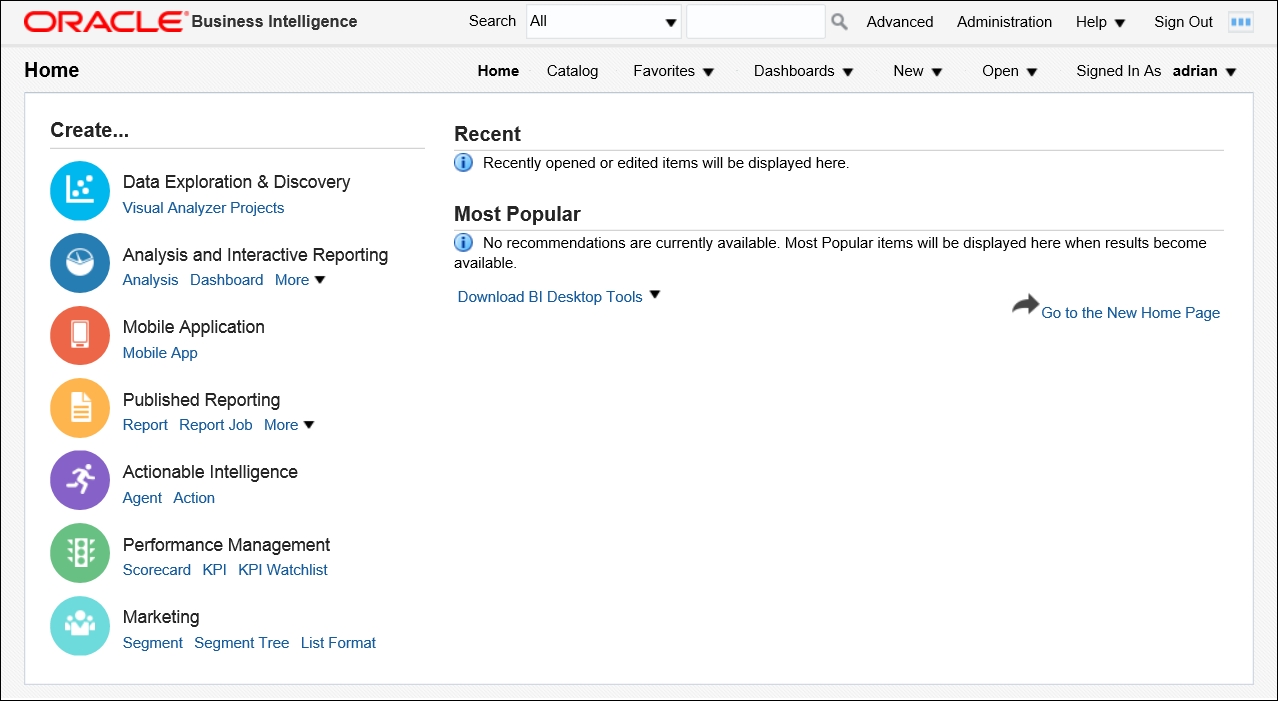The image size is (1278, 701).
Task: Go to the New Home Page link
Action: tap(1131, 313)
